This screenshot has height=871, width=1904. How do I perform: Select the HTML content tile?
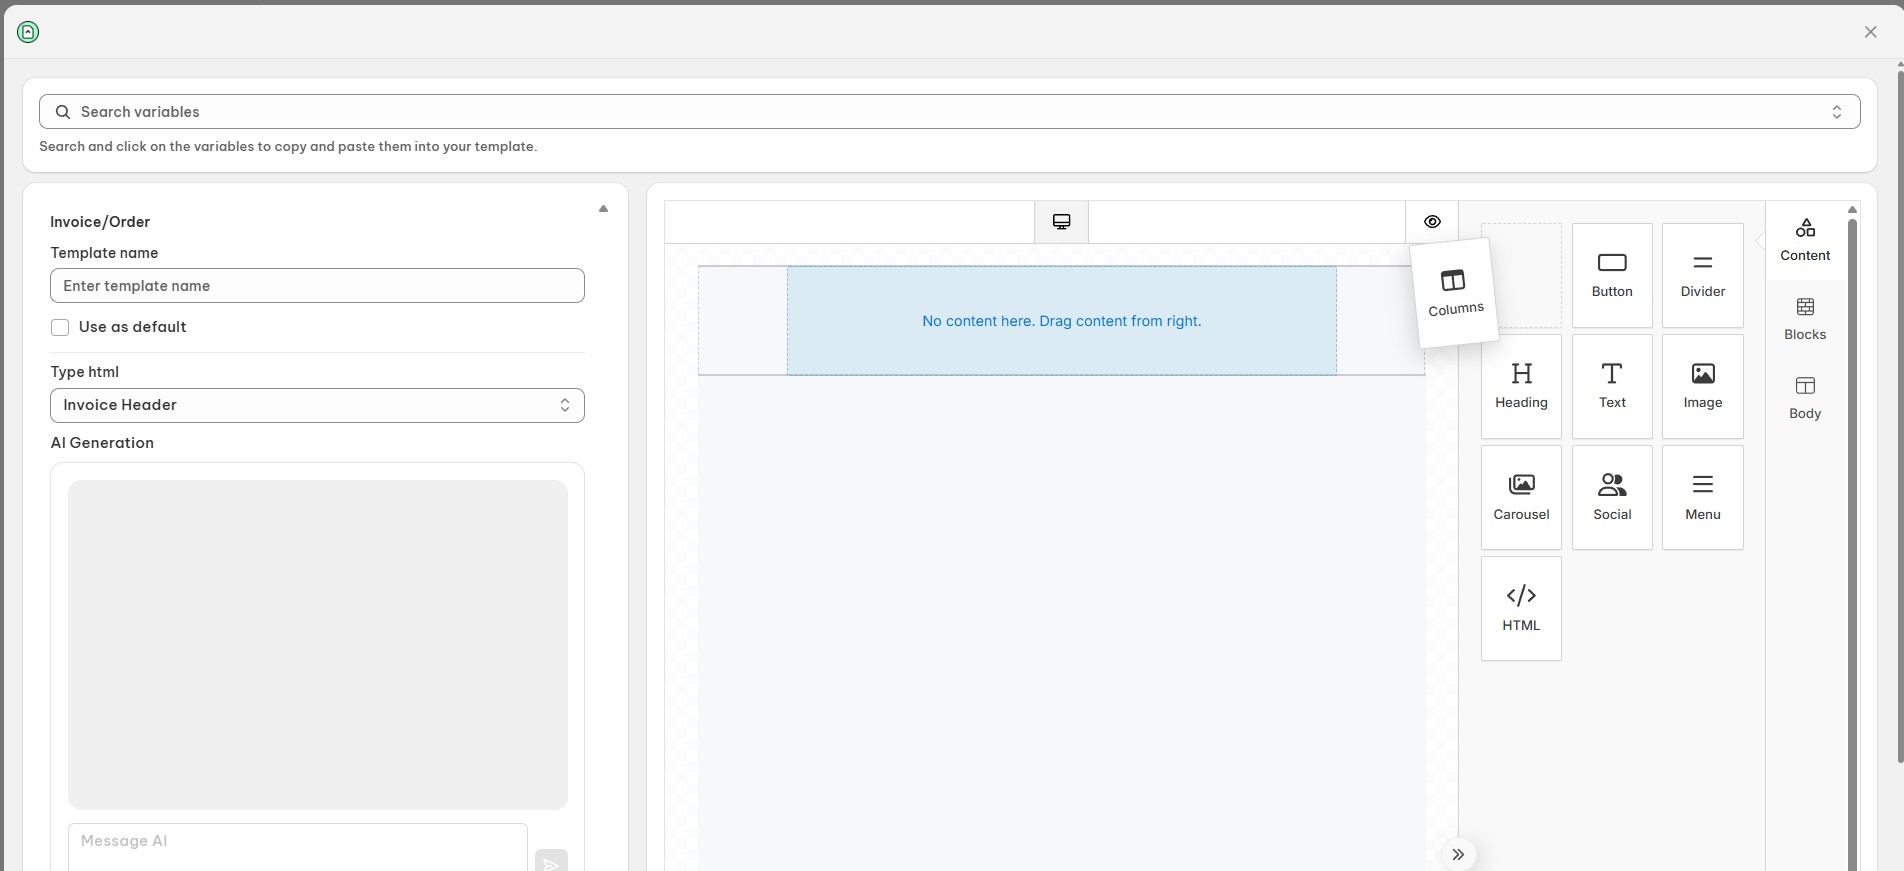1521,608
